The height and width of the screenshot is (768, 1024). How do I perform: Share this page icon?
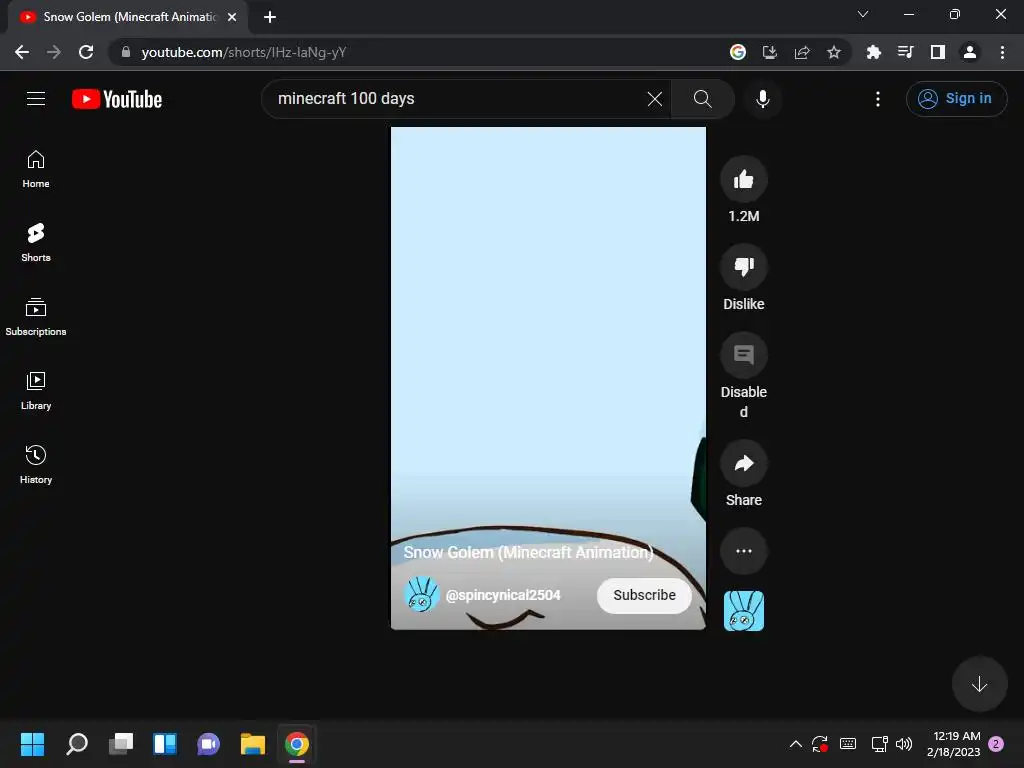801,52
